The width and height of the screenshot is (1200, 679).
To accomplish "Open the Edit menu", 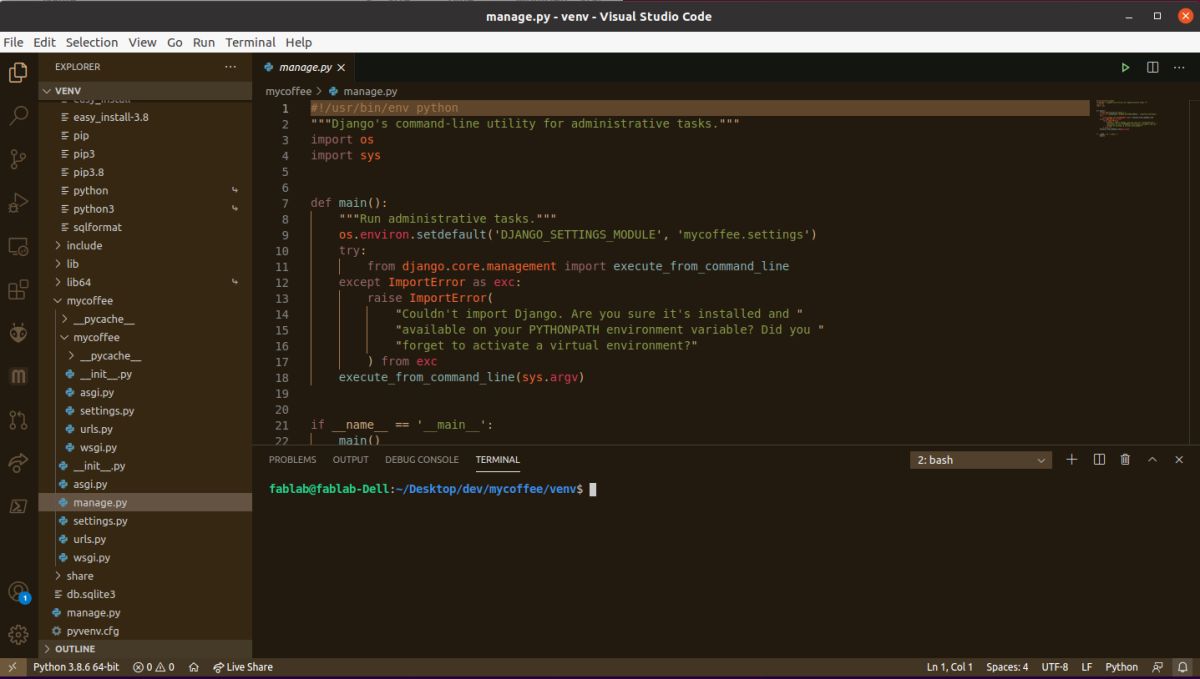I will pos(44,42).
